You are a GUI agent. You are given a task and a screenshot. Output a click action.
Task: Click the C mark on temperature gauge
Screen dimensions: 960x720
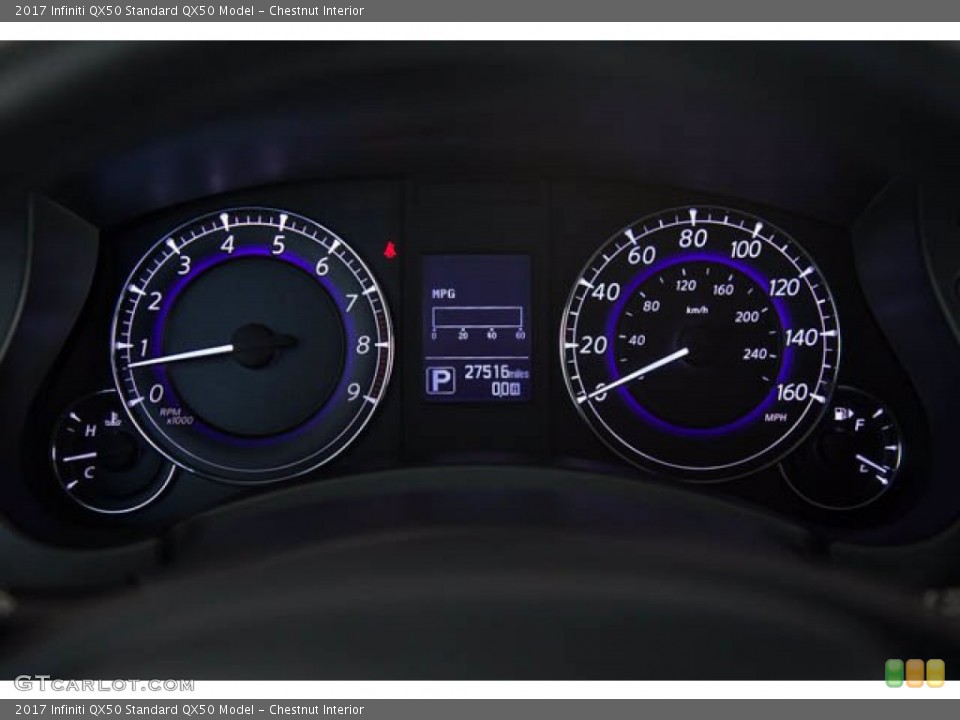click(89, 473)
